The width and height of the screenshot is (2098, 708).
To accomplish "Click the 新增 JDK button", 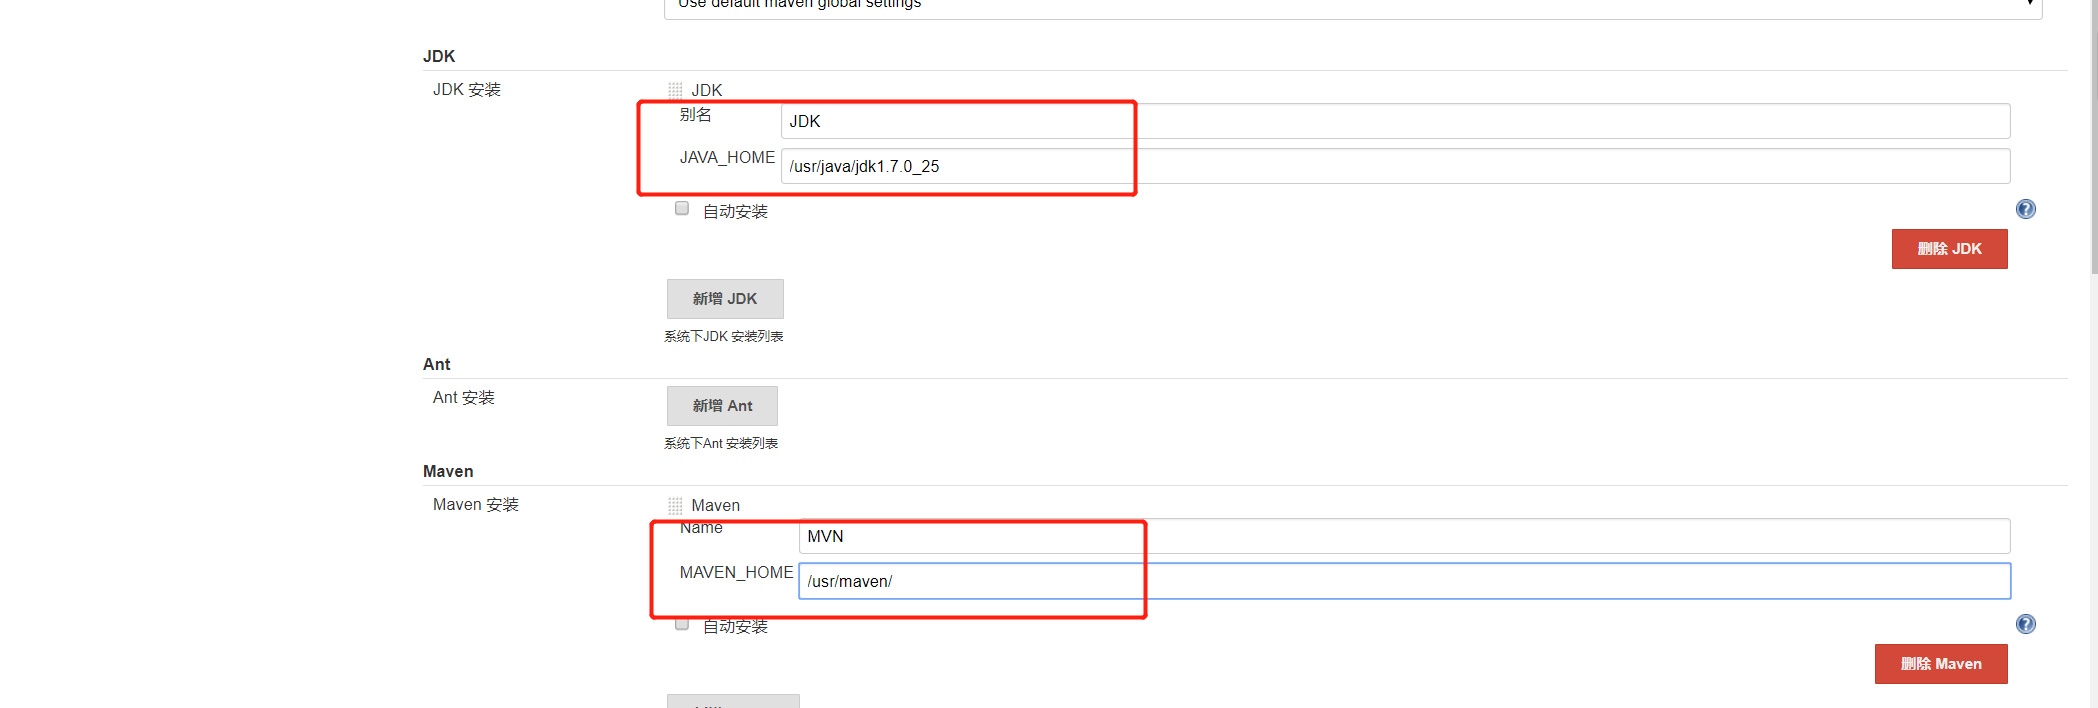I will click(725, 299).
